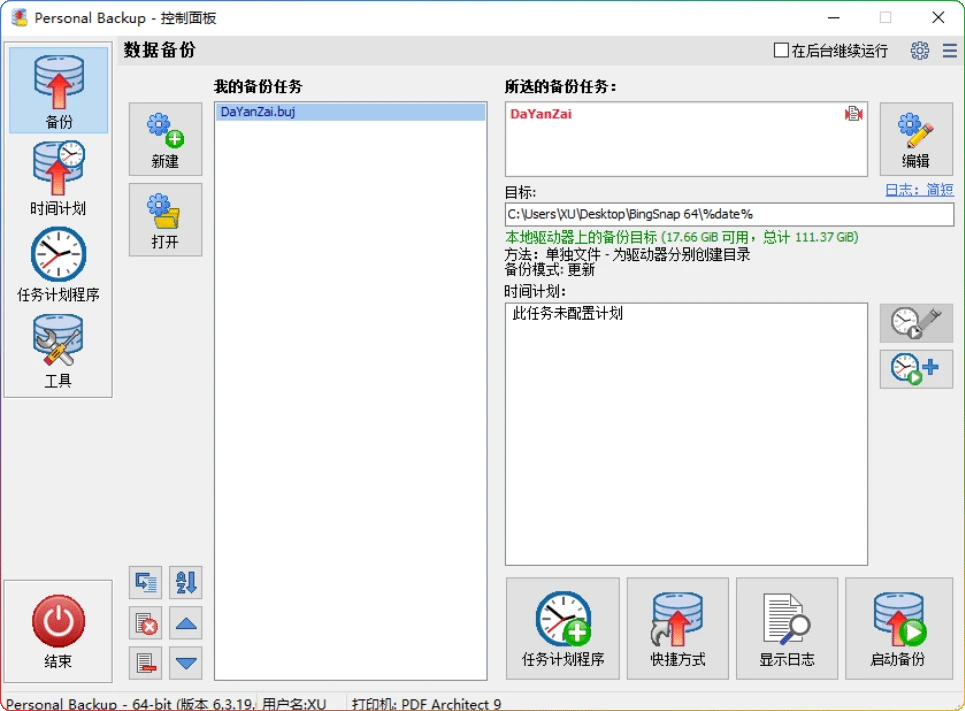The width and height of the screenshot is (965, 711).
Task: Sort the task list alphabetically A-Z
Action: pos(186,582)
